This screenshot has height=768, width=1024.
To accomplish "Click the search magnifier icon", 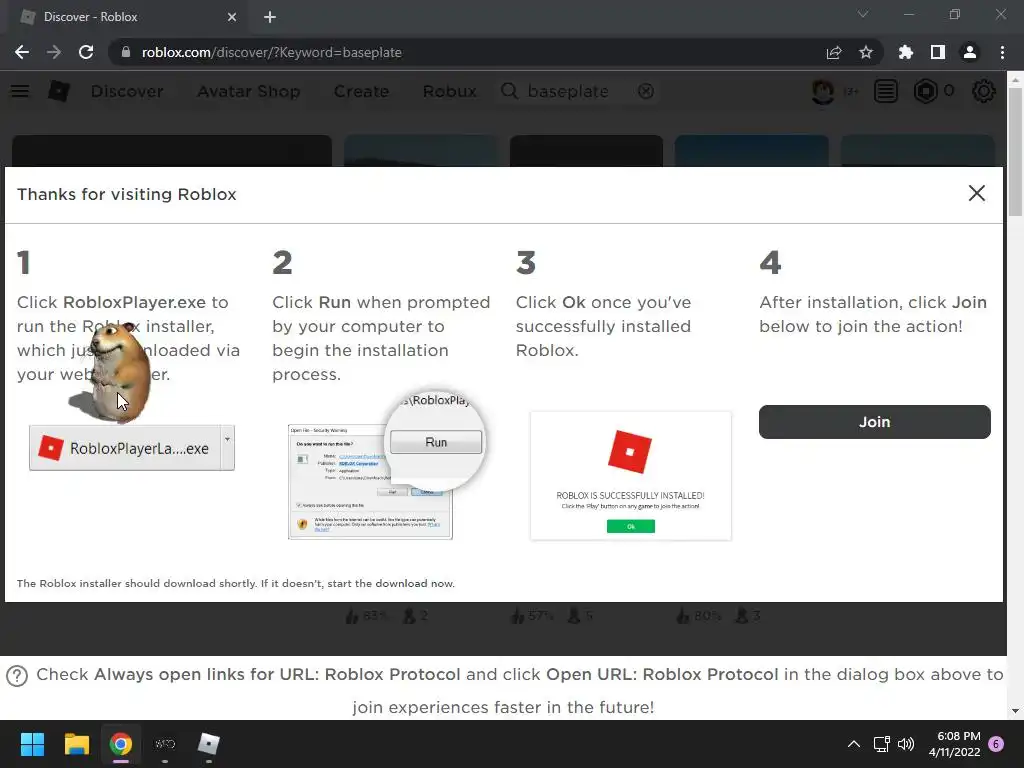I will [509, 91].
